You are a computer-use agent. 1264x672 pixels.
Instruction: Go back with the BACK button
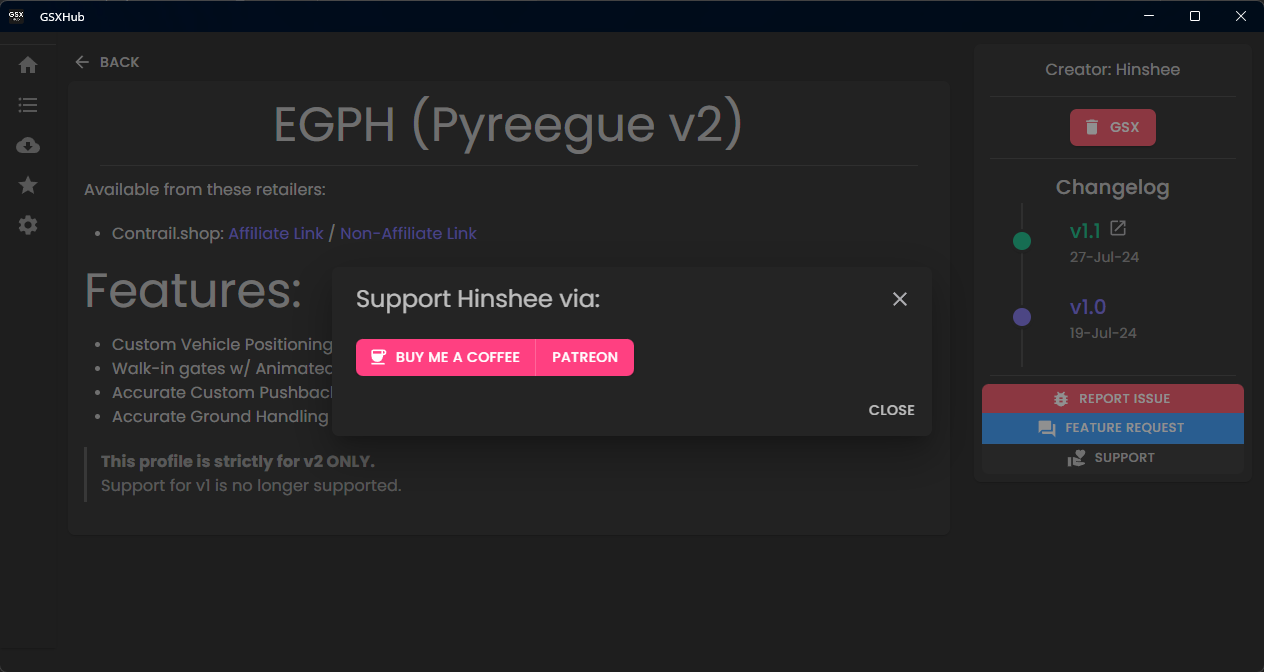(107, 62)
